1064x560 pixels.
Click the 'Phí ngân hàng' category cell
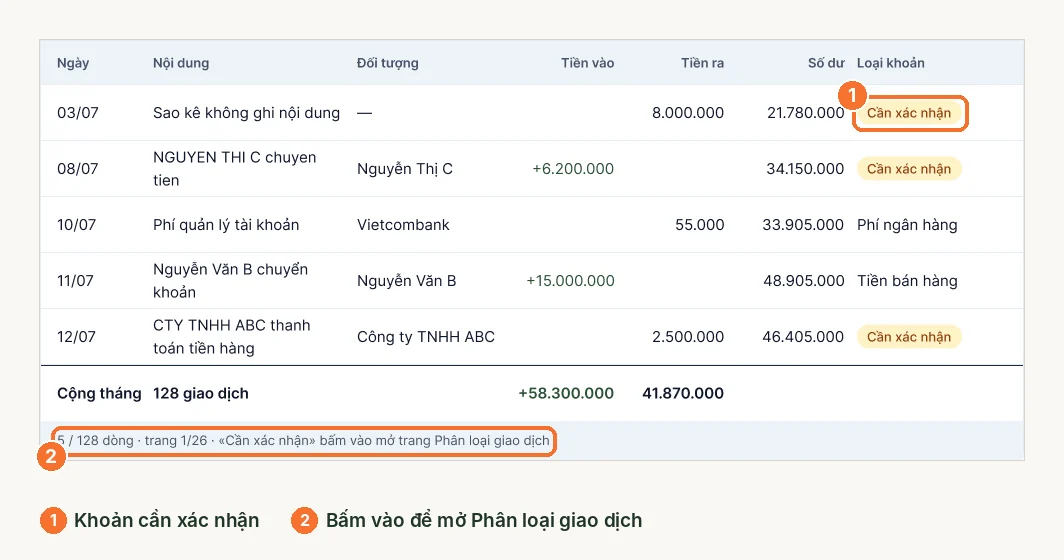point(907,225)
